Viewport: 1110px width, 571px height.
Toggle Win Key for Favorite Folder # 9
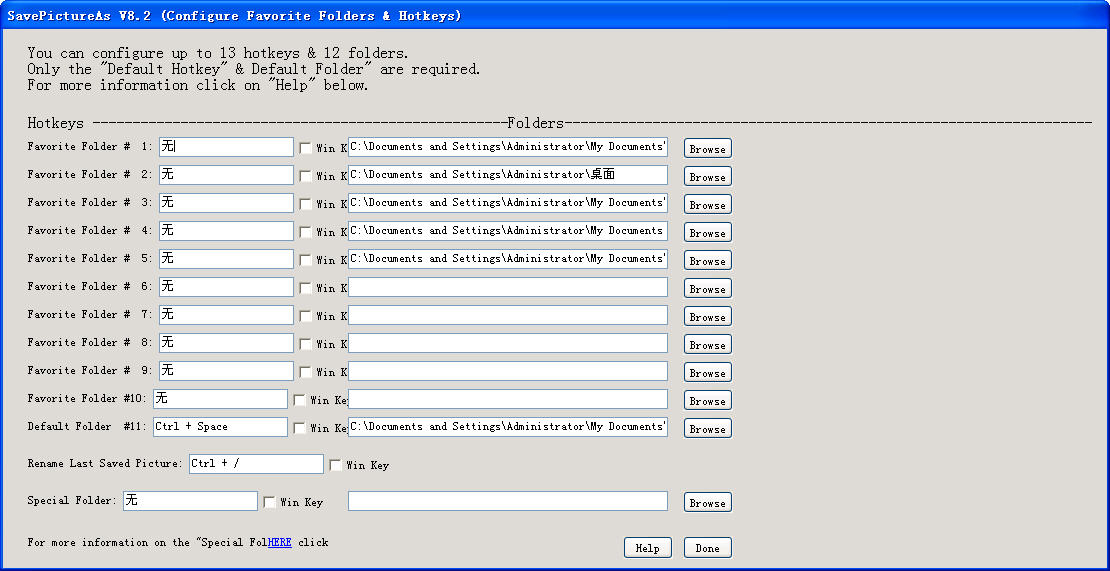coord(305,371)
